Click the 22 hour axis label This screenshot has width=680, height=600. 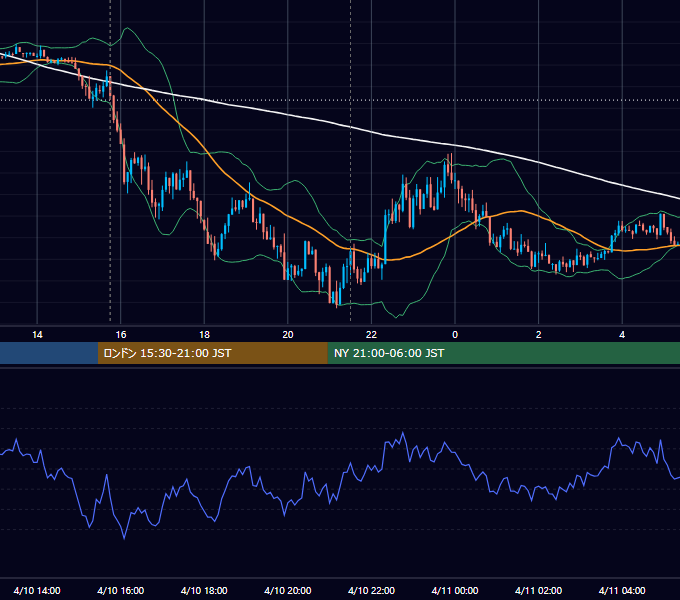[x=371, y=335]
